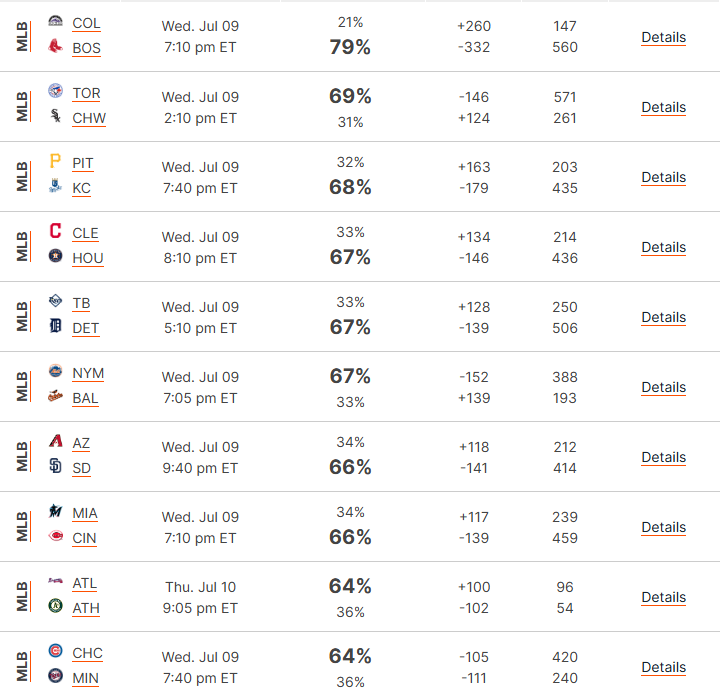This screenshot has width=728, height=698.
Task: Click the Toronto Blue Jays logo
Action: click(55, 91)
